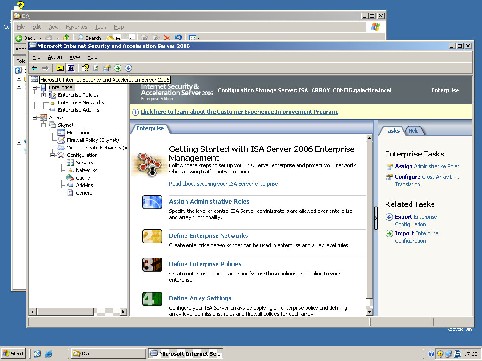Select Configuration node in the tree
Viewport: 482px width, 361px height.
[82, 155]
